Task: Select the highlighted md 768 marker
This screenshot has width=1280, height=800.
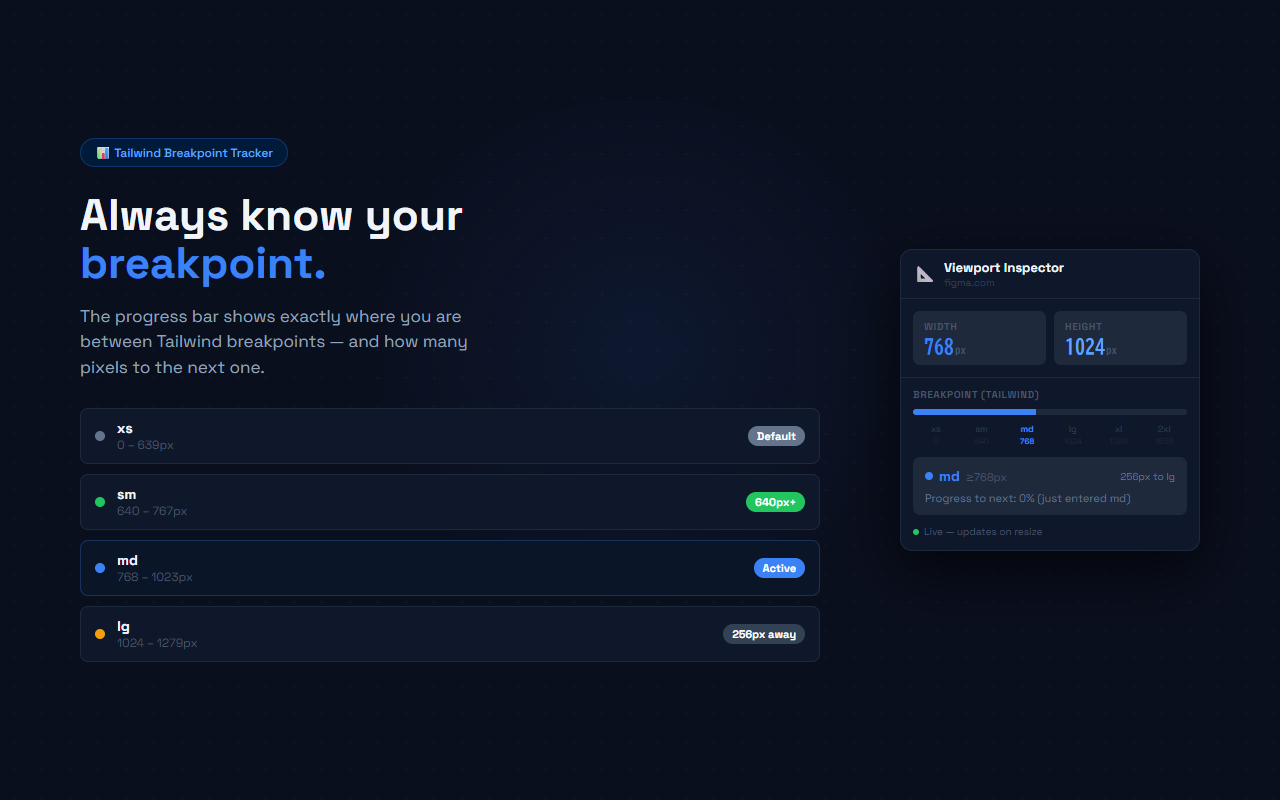Action: [x=1027, y=435]
